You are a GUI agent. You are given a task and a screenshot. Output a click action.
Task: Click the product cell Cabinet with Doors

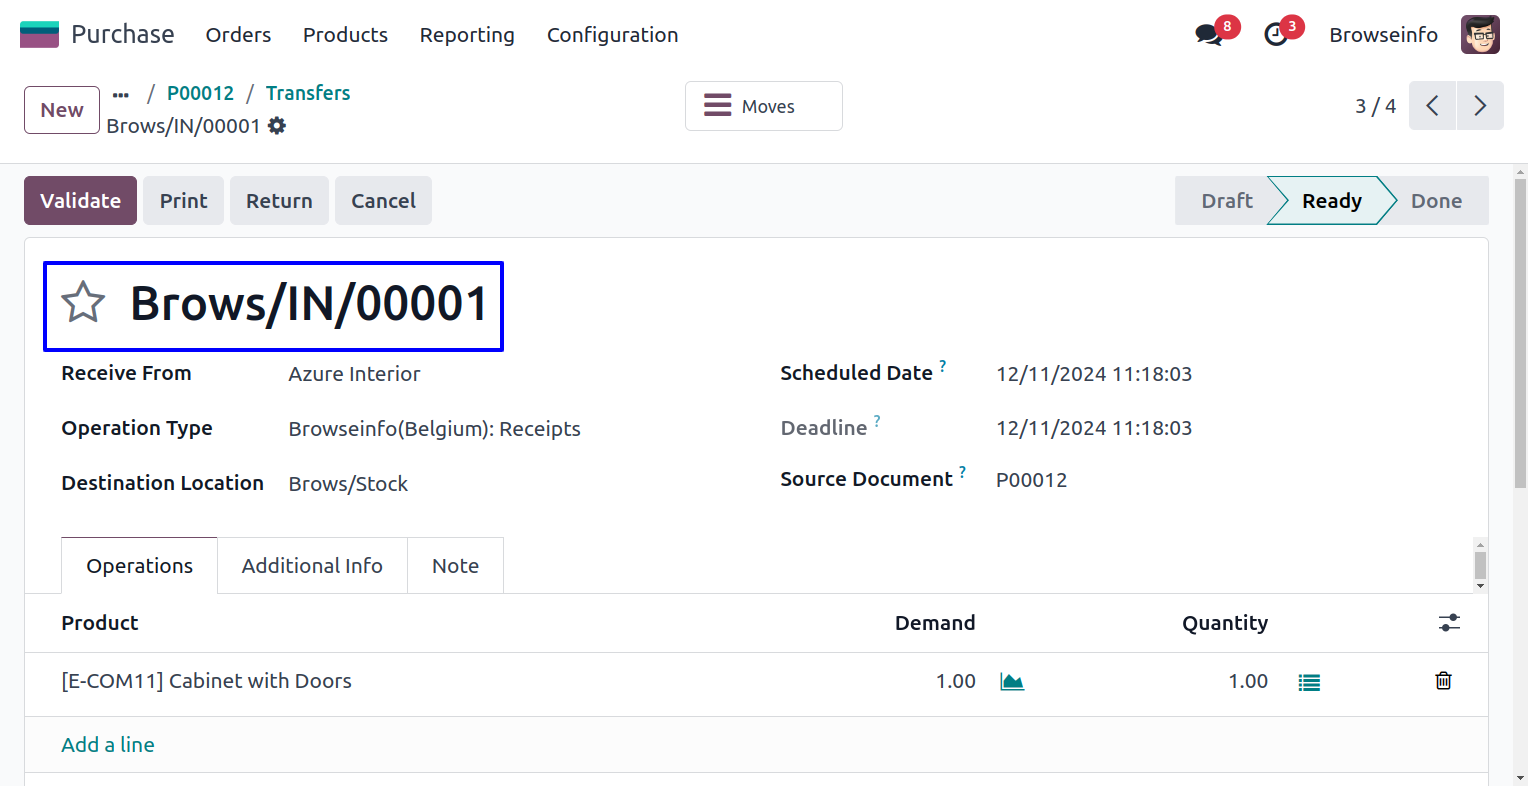click(x=206, y=681)
